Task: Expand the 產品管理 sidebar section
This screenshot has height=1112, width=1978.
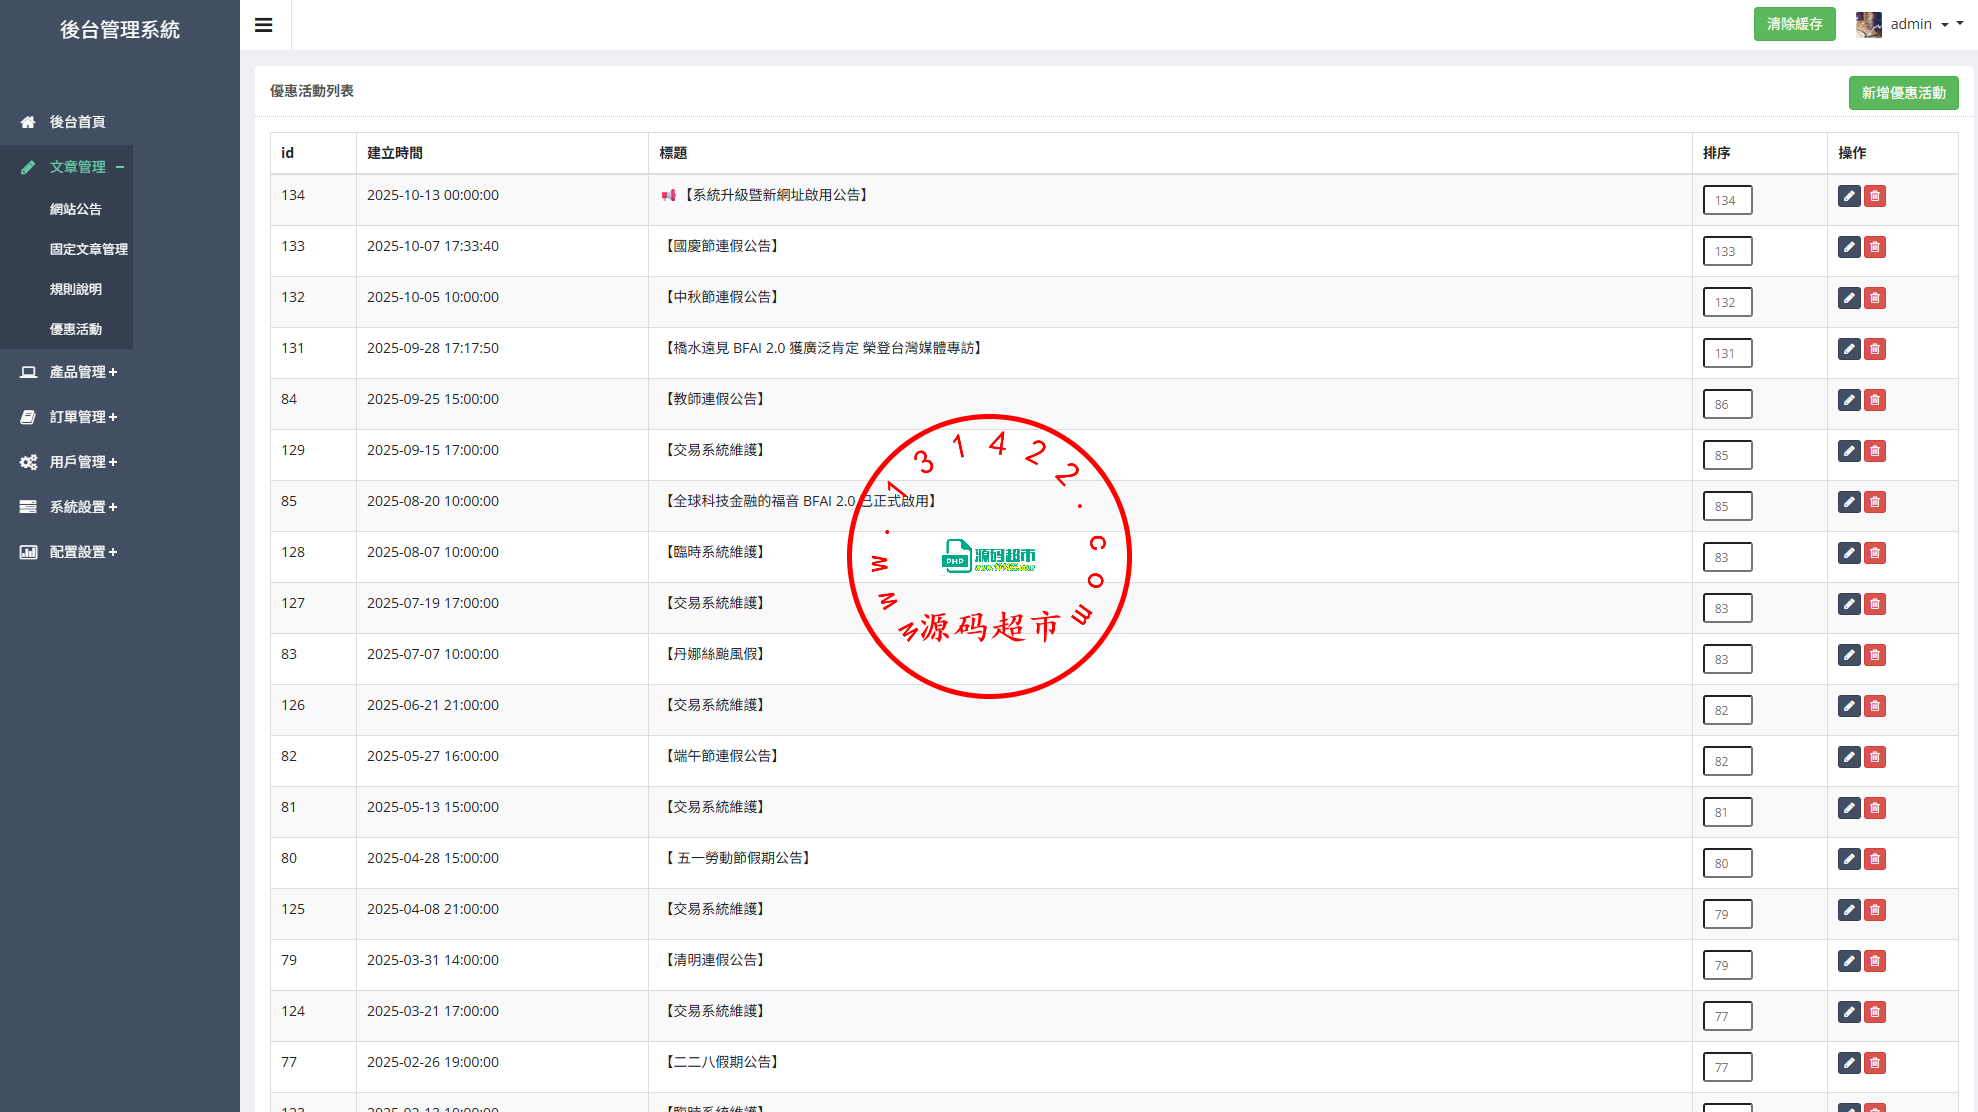Action: tap(83, 372)
